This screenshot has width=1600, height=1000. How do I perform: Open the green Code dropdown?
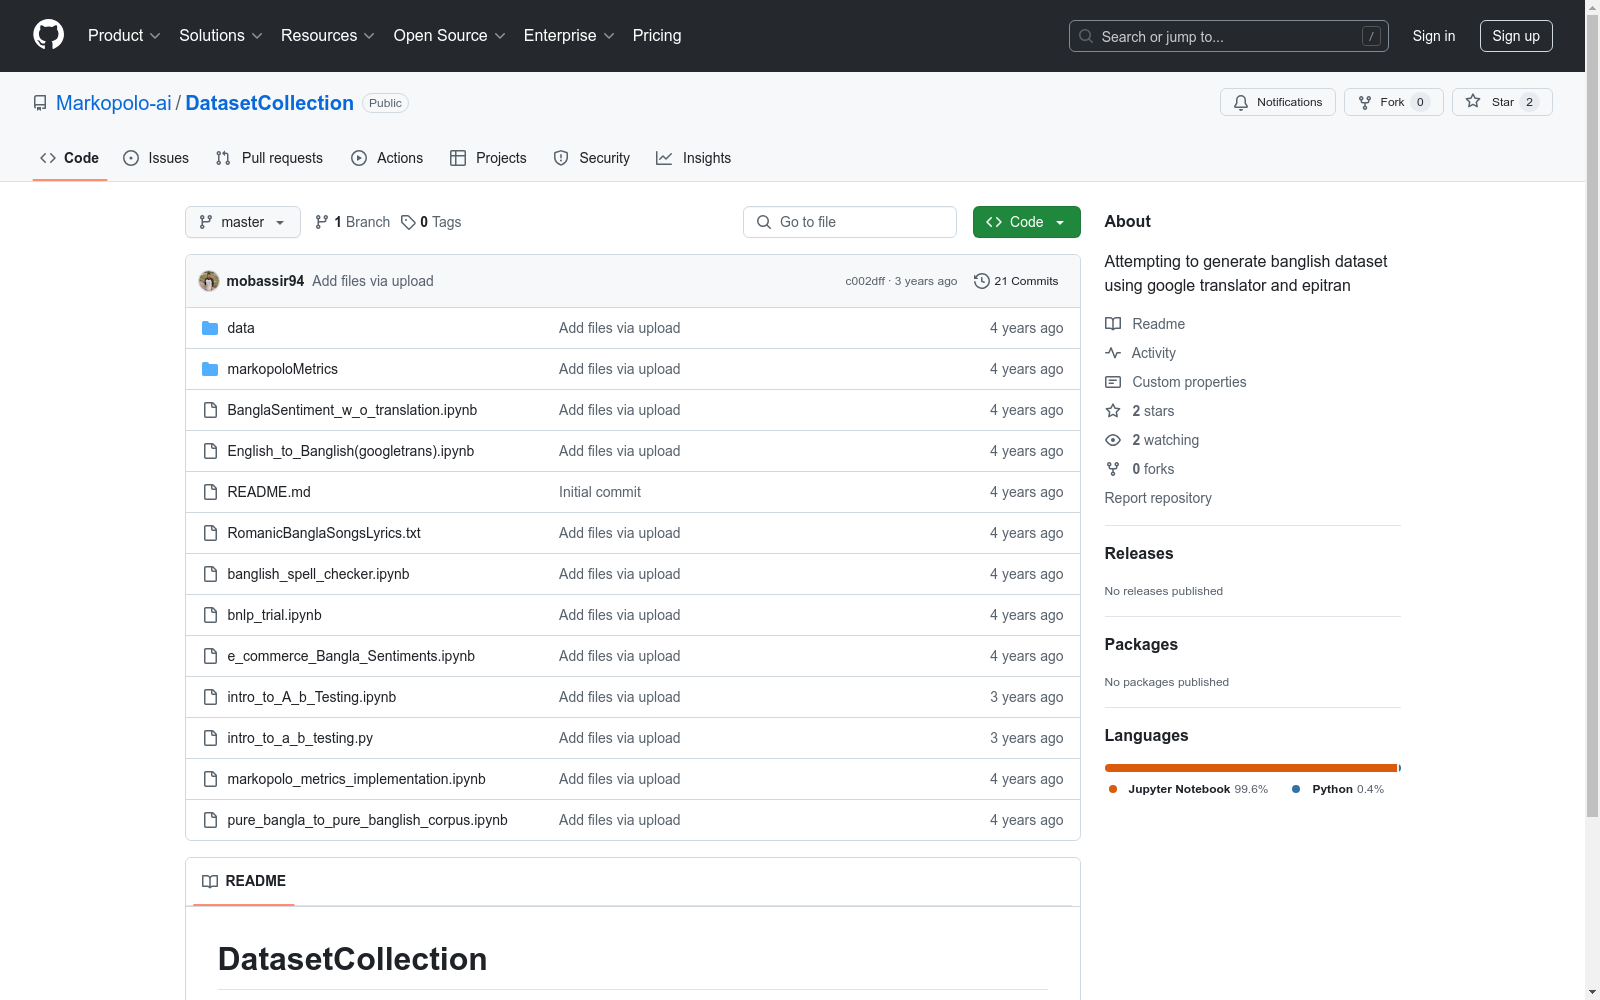[x=1026, y=222]
